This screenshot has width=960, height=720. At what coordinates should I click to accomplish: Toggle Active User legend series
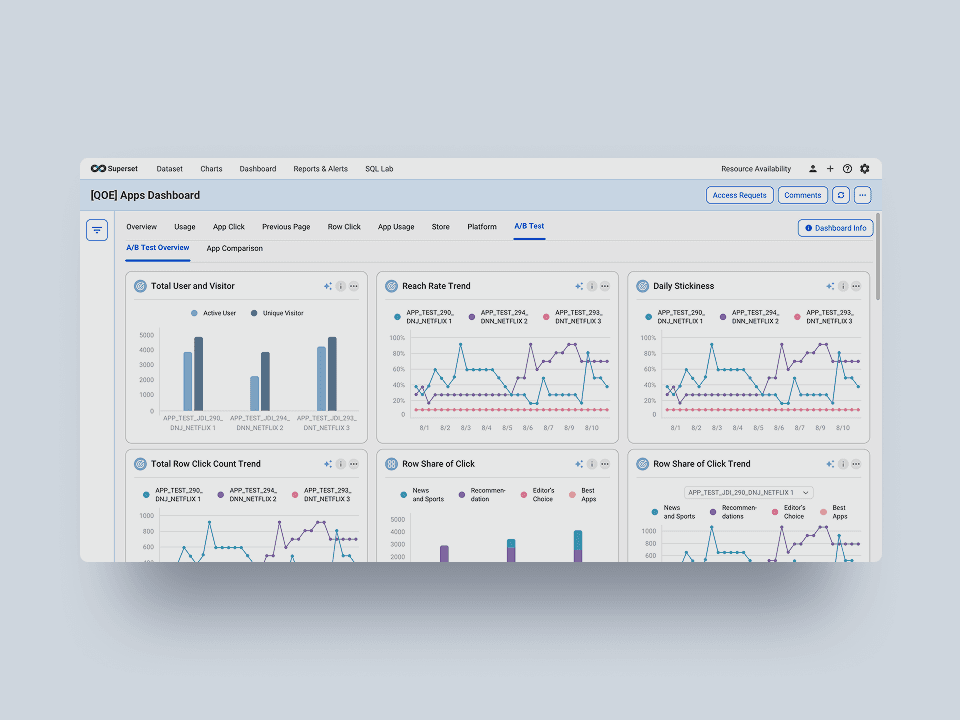click(x=213, y=313)
